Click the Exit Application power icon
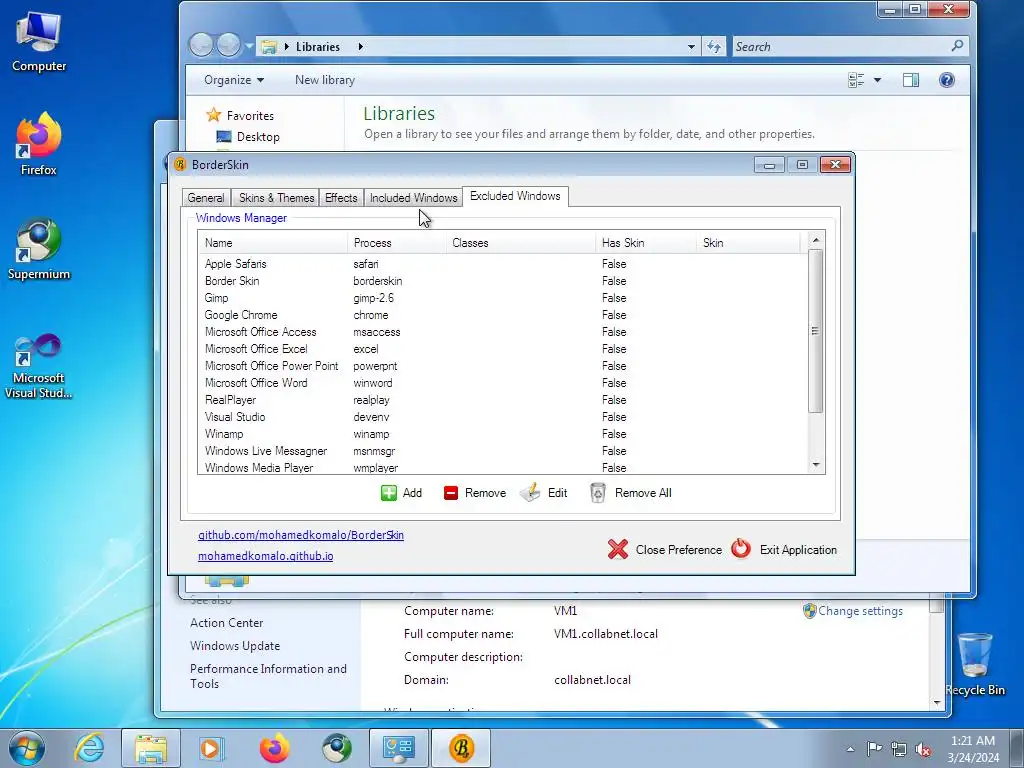The image size is (1024, 768). (x=741, y=549)
